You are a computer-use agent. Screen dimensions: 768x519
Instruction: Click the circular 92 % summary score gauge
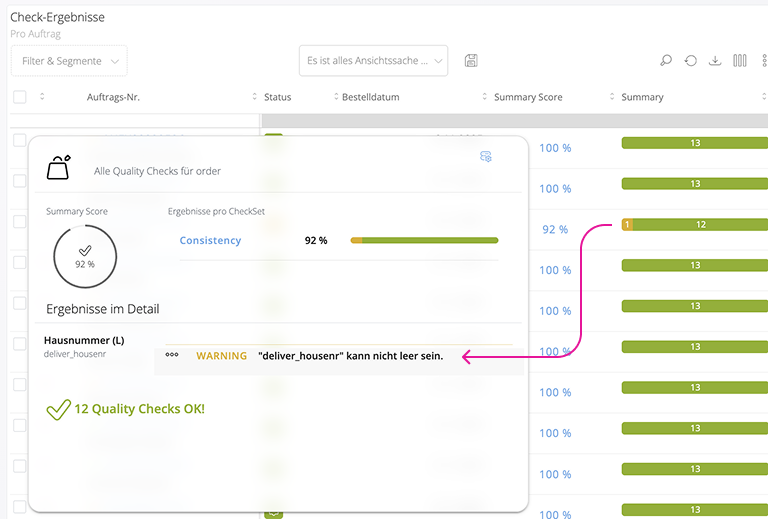click(85, 256)
